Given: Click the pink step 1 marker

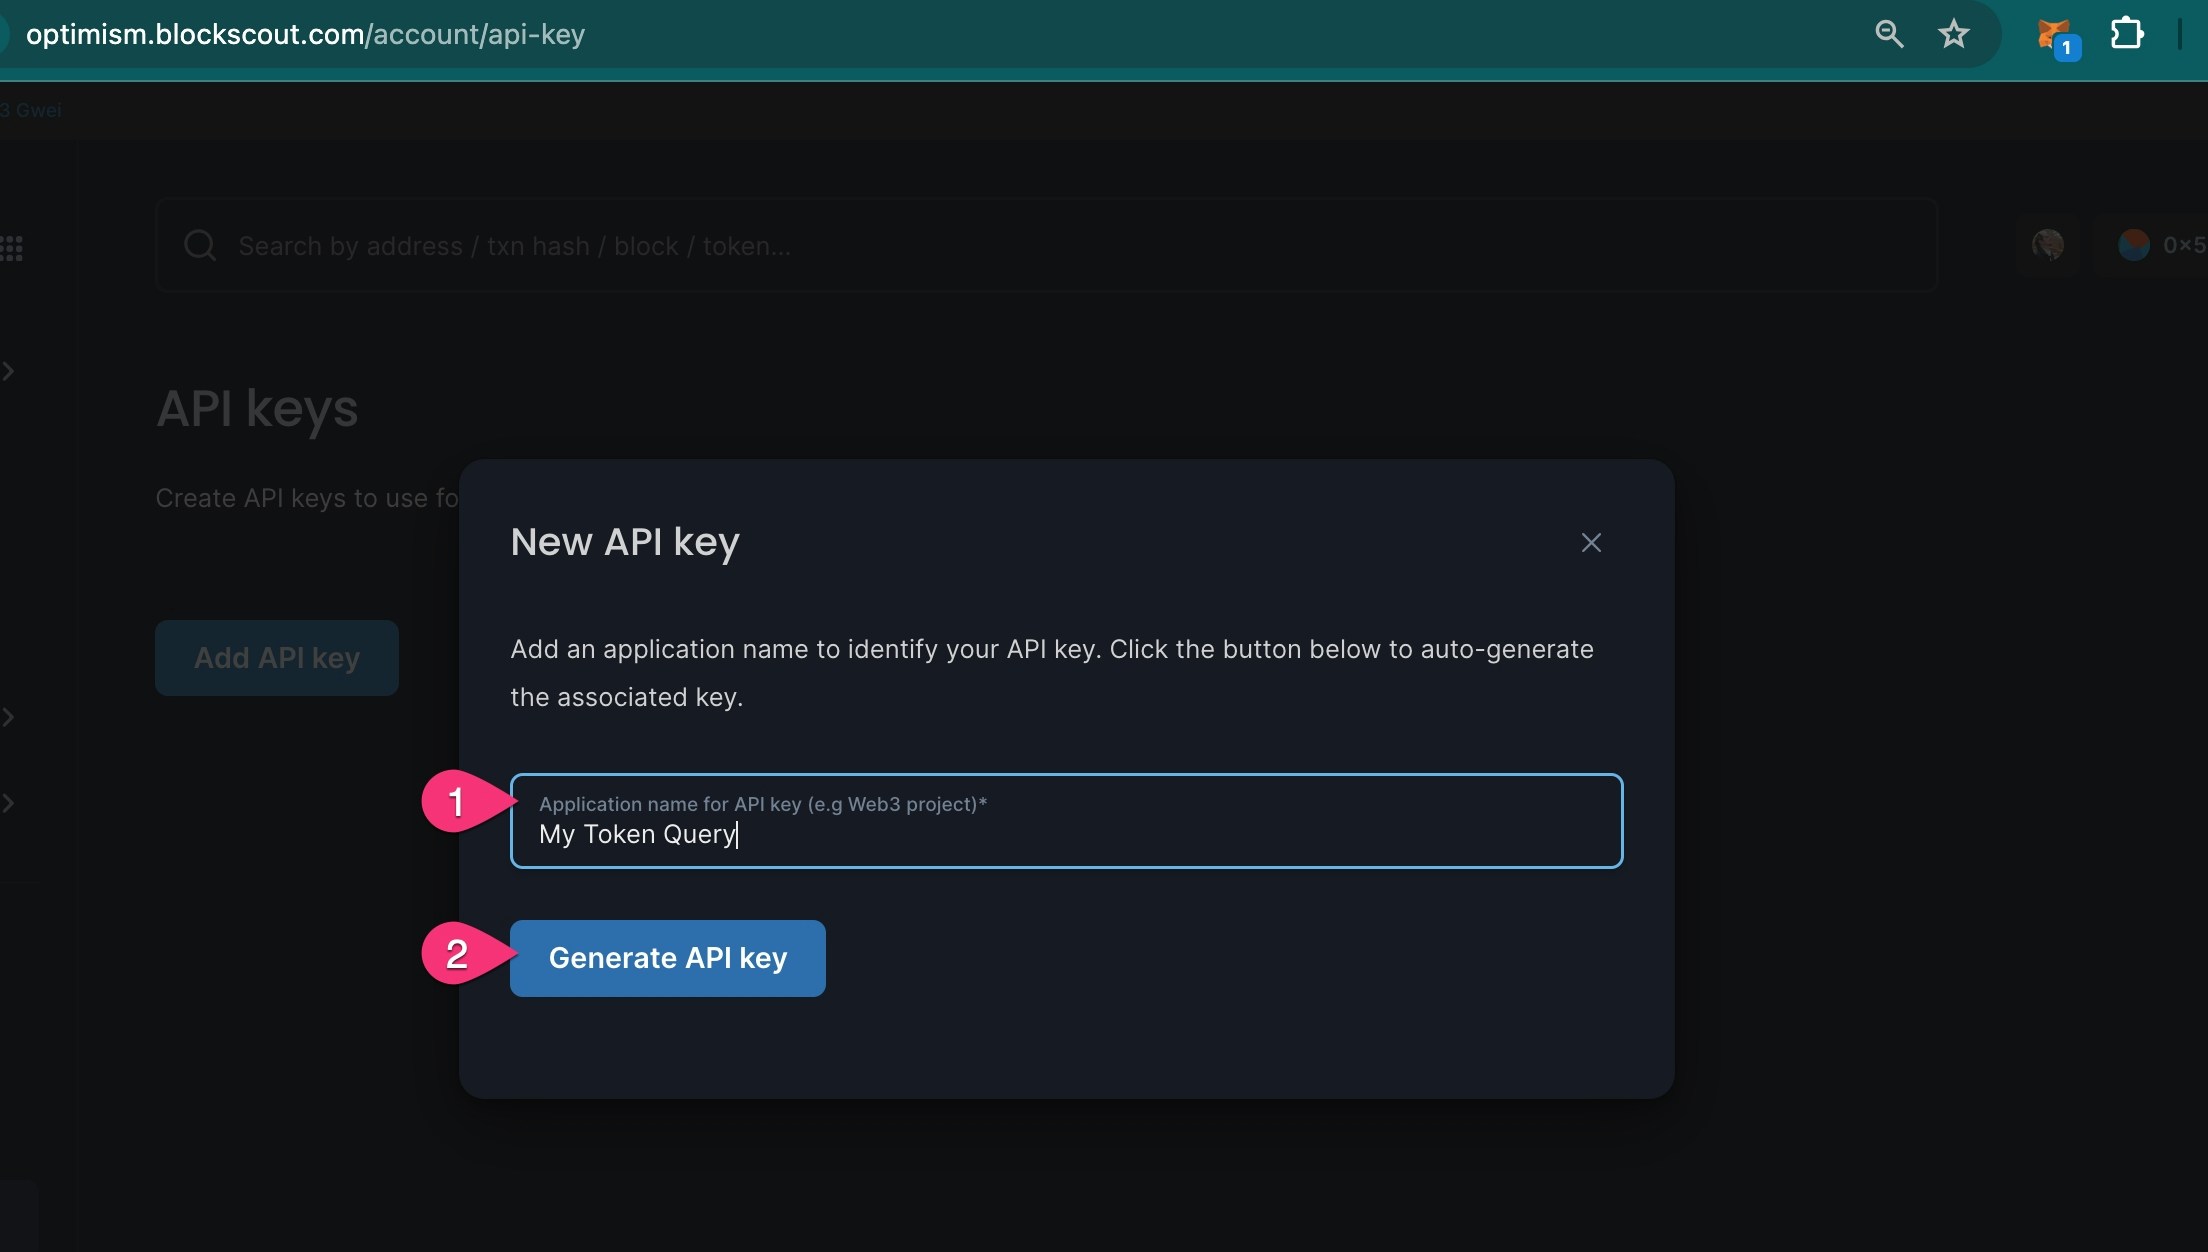Looking at the screenshot, I should pyautogui.click(x=456, y=801).
